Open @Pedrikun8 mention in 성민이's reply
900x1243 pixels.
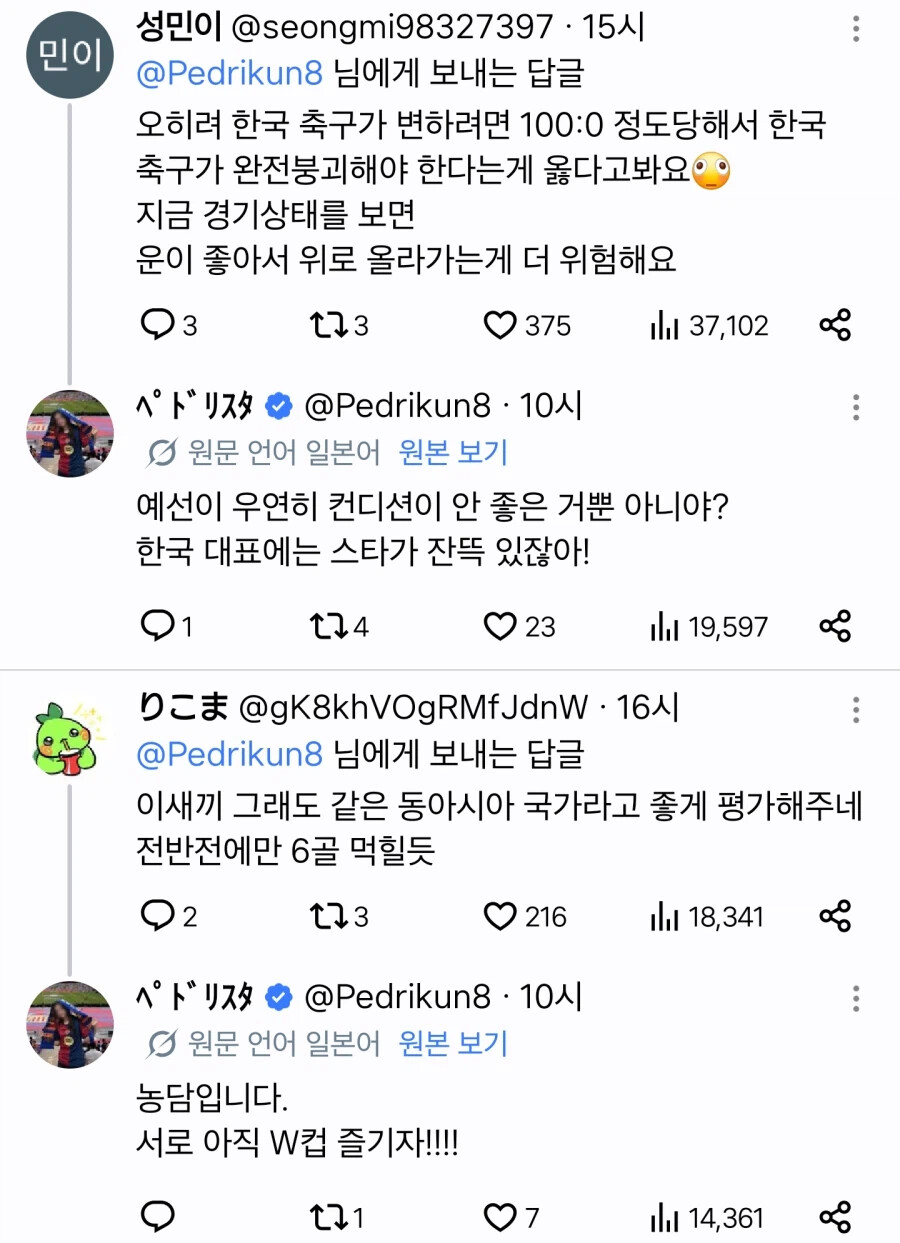tap(230, 73)
